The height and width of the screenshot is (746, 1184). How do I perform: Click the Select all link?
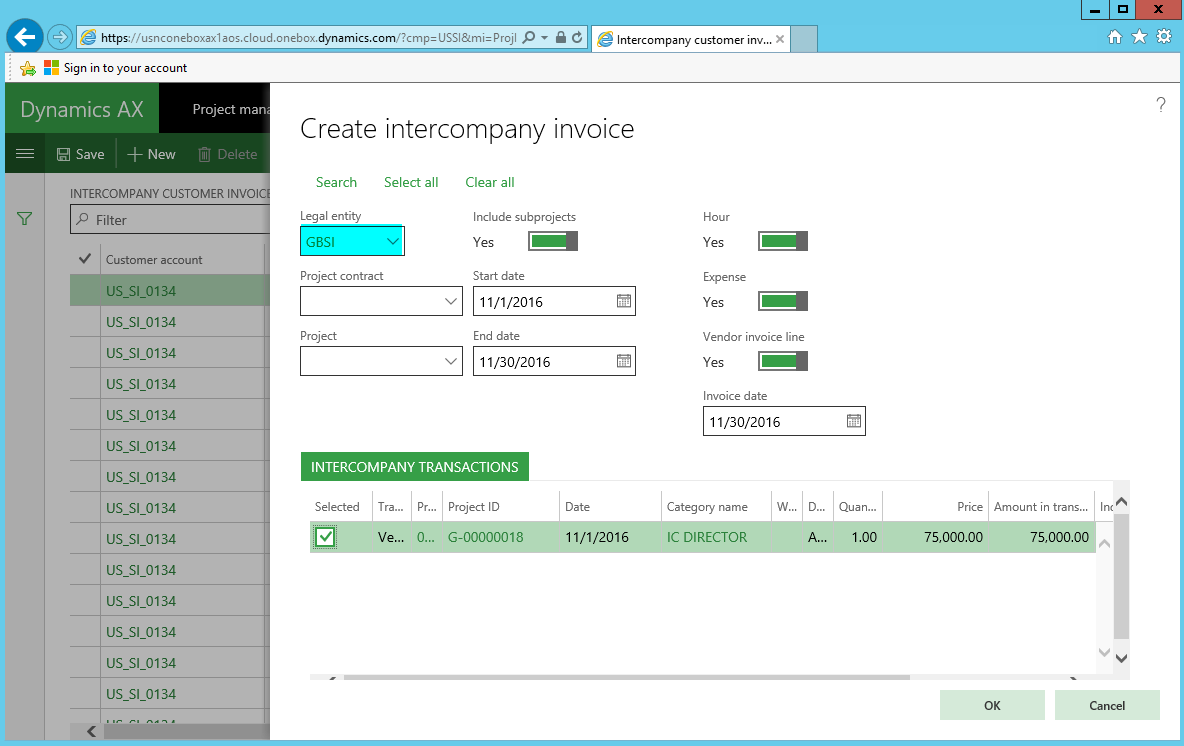tap(411, 182)
